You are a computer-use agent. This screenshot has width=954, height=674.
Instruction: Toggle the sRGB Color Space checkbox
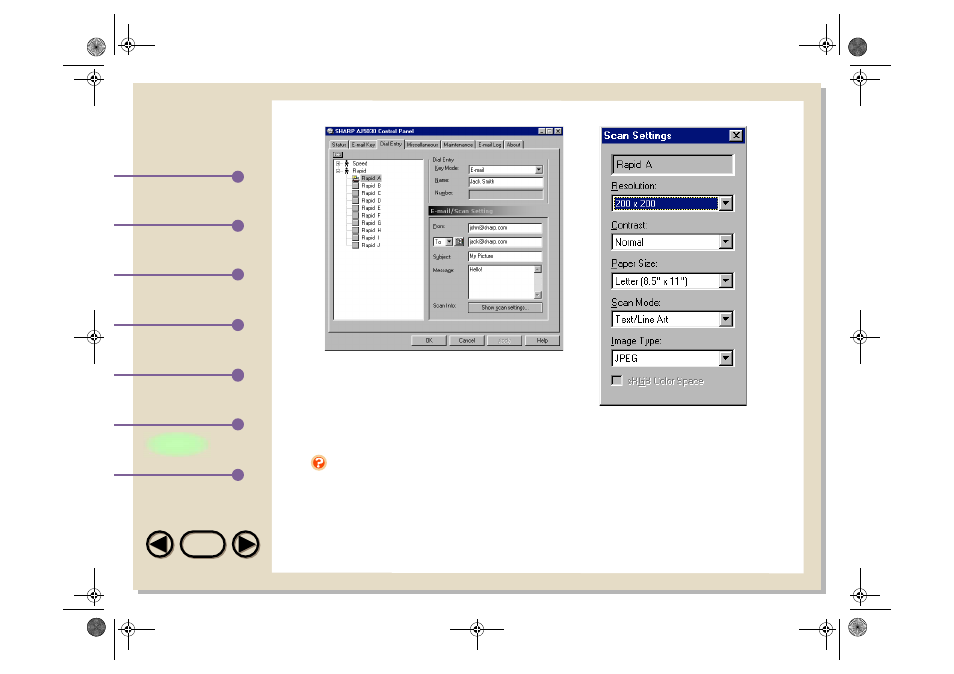tap(617, 381)
